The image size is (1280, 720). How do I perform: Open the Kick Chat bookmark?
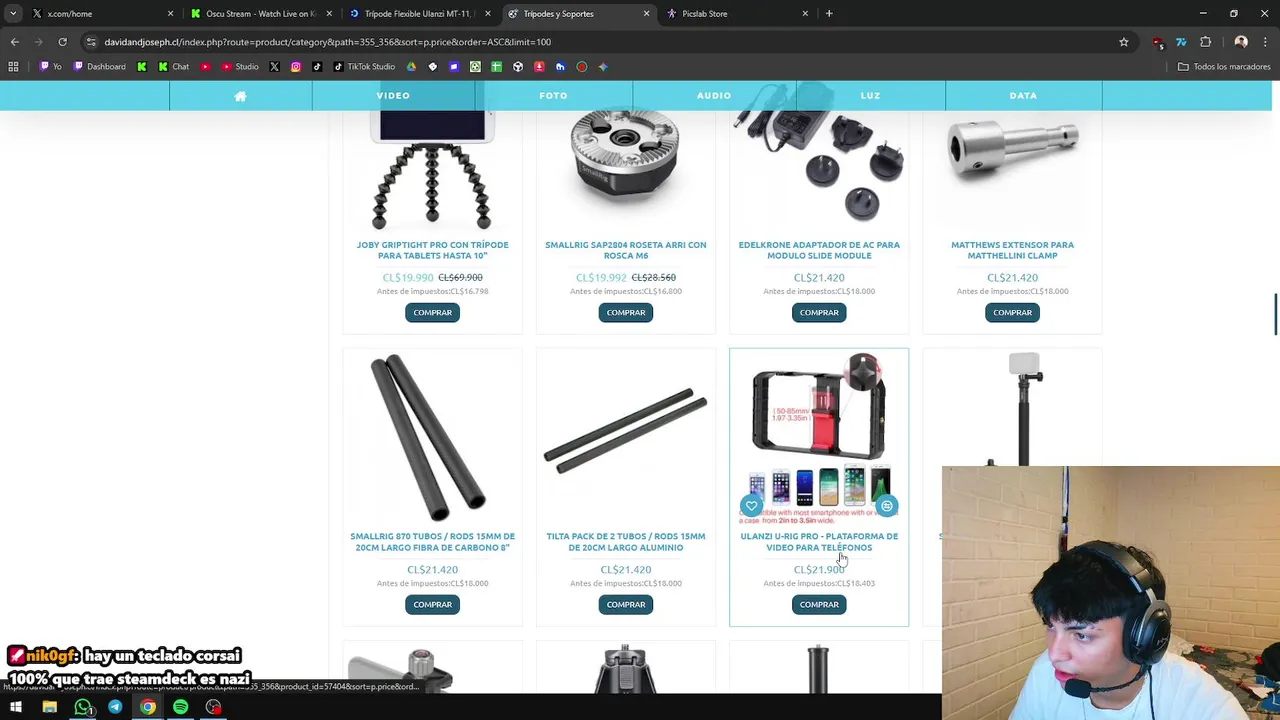coord(173,67)
